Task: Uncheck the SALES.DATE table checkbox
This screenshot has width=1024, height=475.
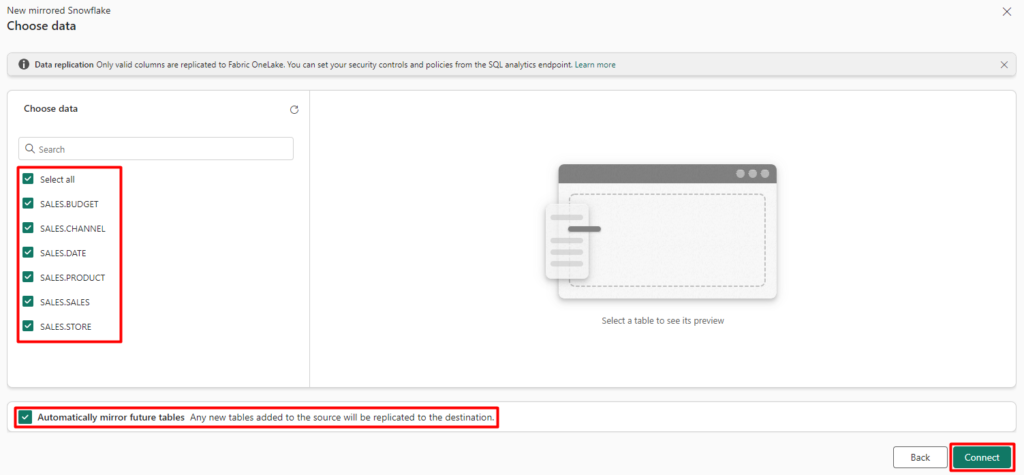Action: tap(28, 253)
